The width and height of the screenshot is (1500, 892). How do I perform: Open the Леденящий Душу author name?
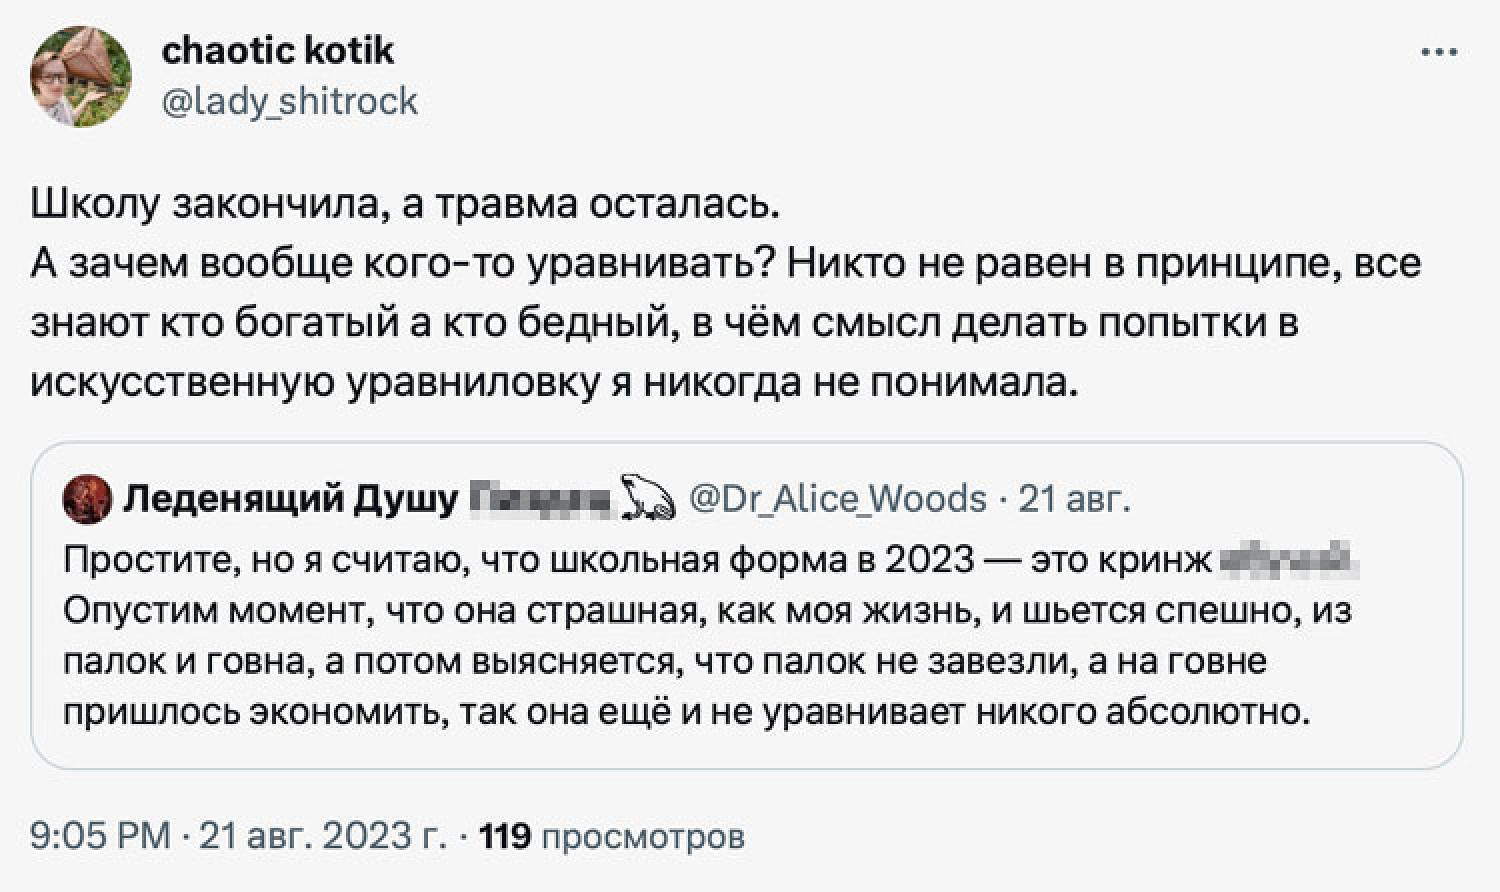click(x=290, y=498)
